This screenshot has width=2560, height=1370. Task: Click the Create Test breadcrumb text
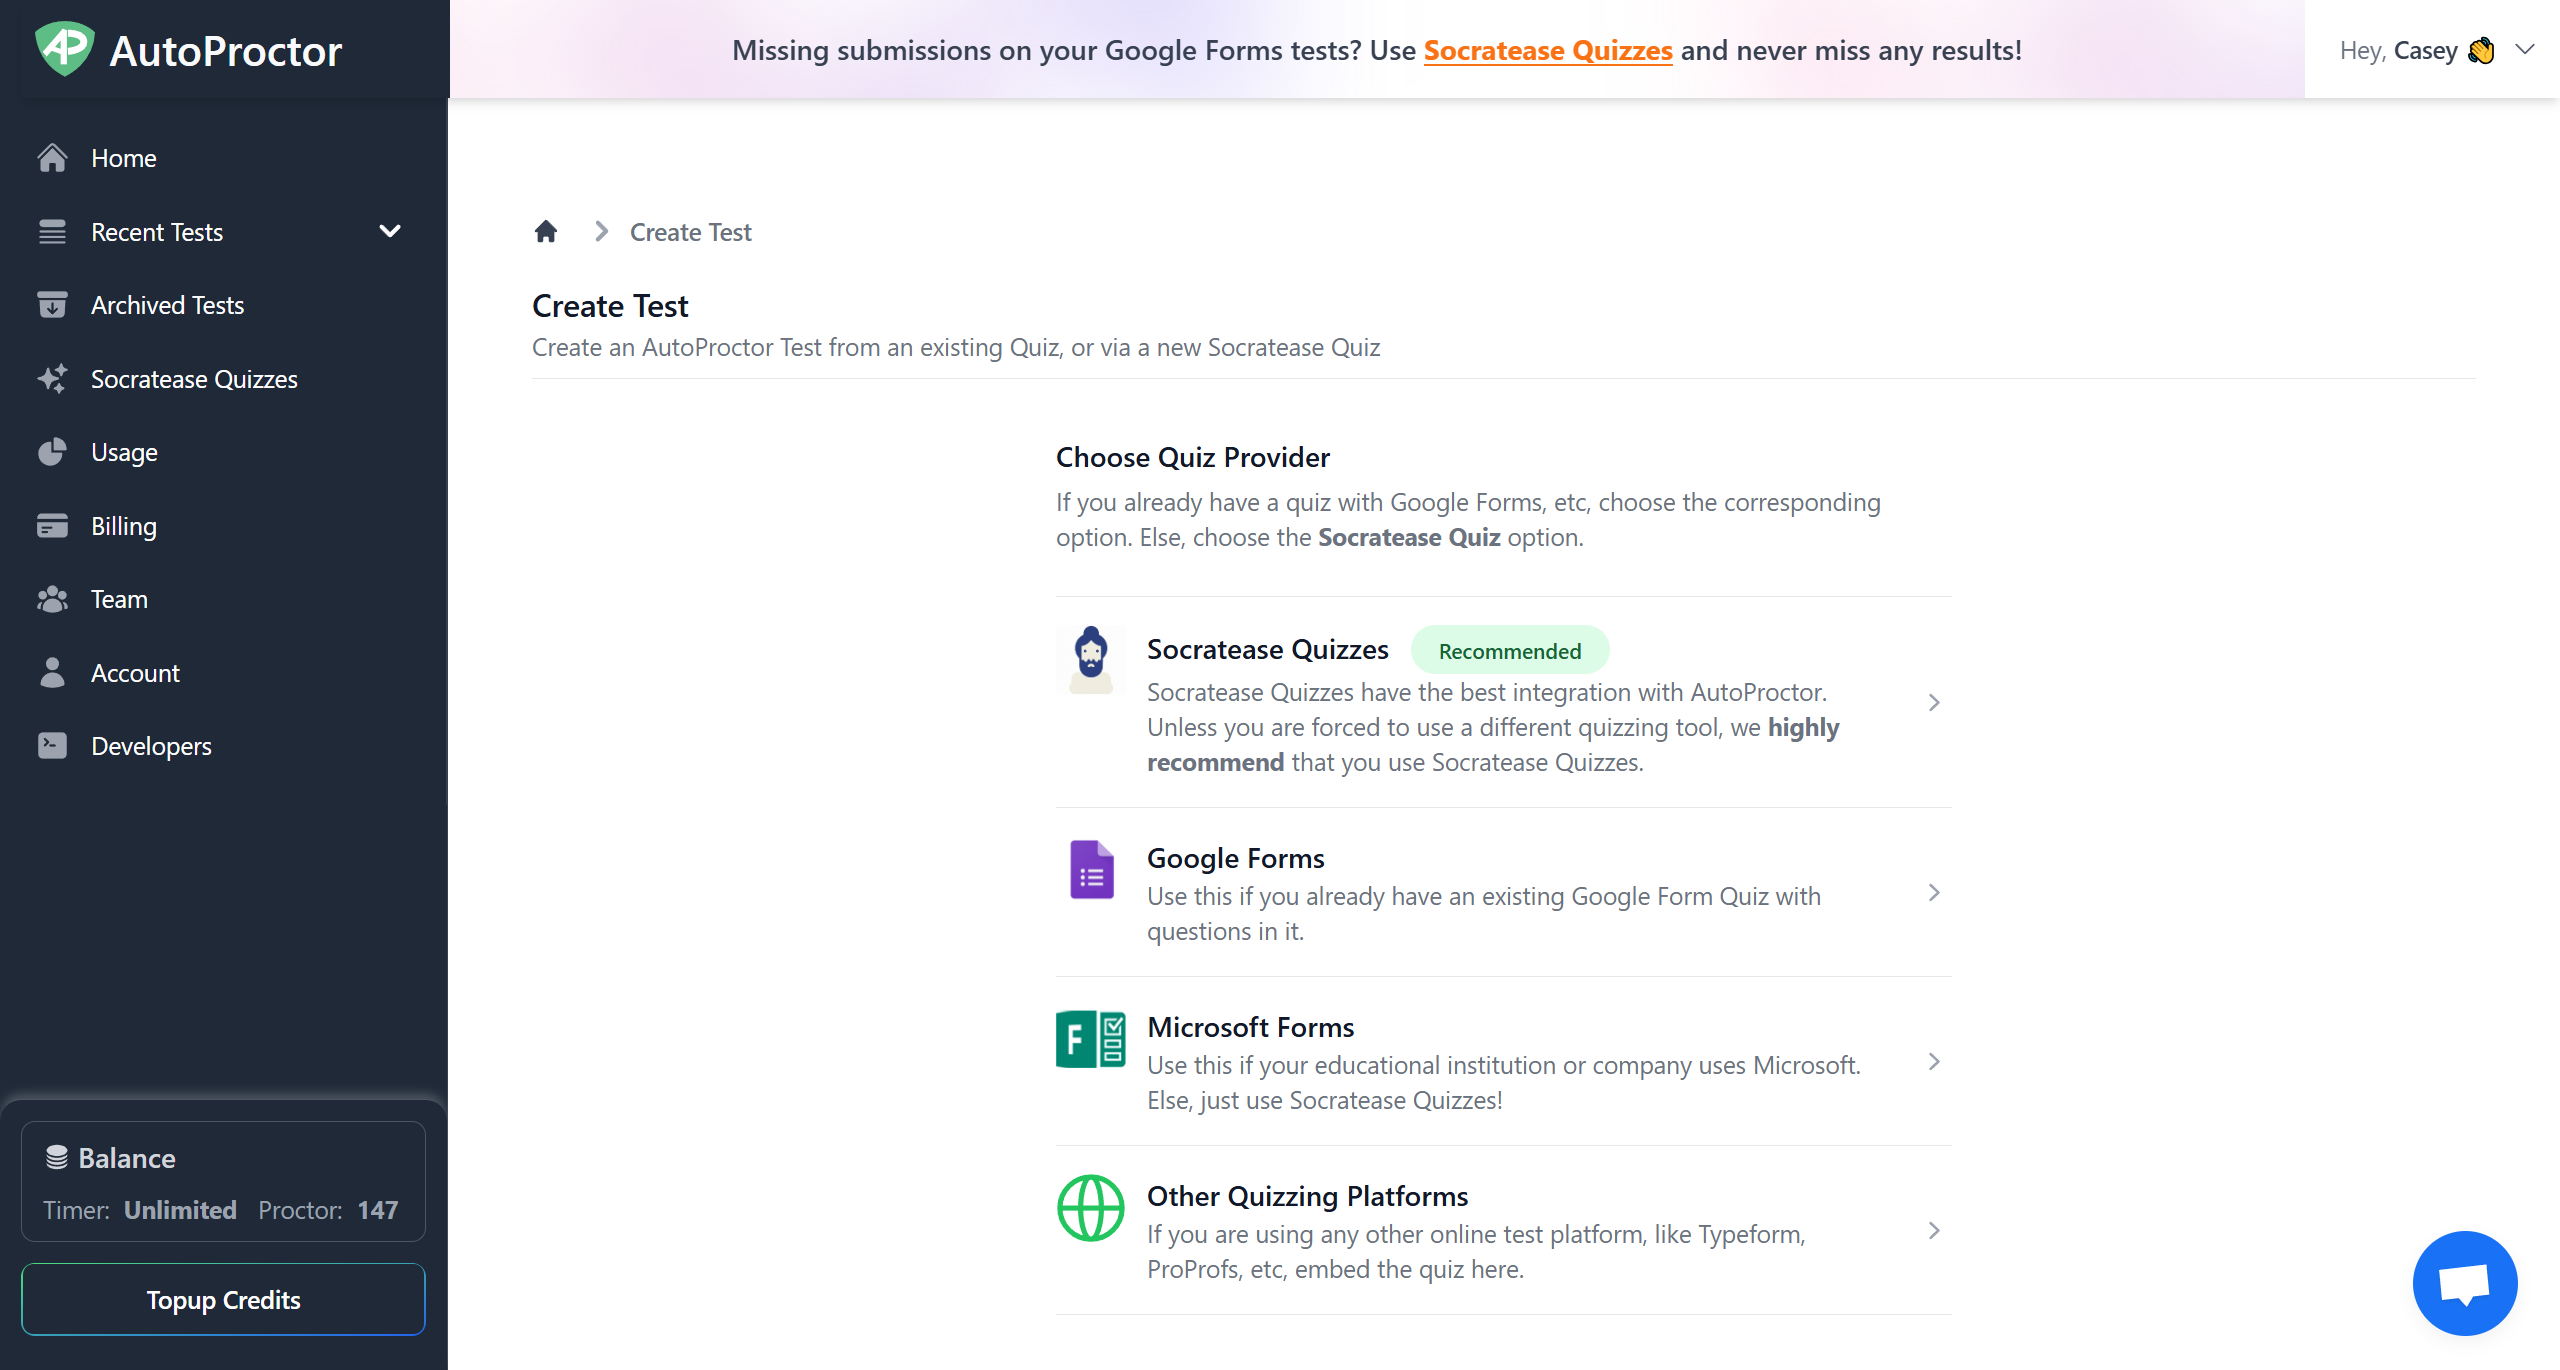(690, 232)
